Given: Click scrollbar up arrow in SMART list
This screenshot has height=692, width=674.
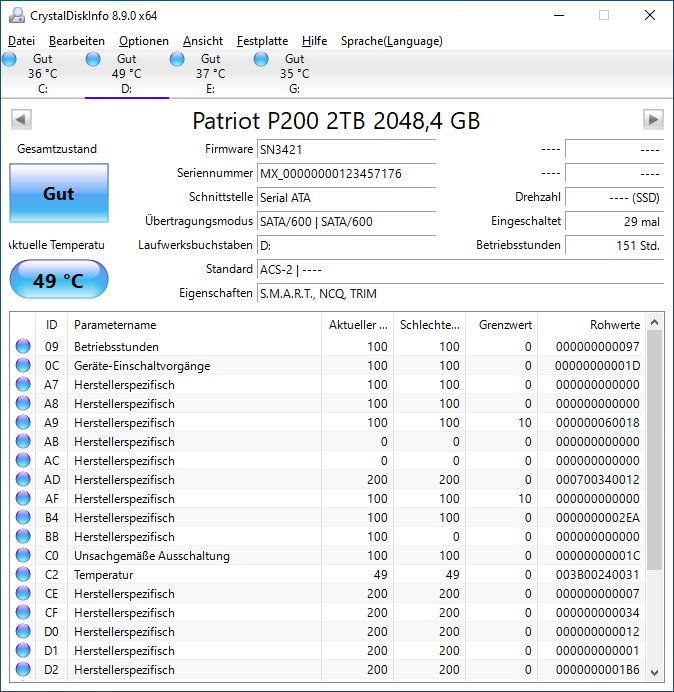Looking at the screenshot, I should click(655, 323).
